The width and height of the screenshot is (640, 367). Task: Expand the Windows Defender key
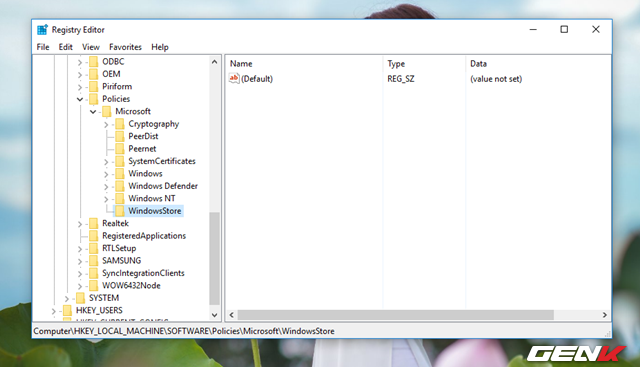click(106, 187)
